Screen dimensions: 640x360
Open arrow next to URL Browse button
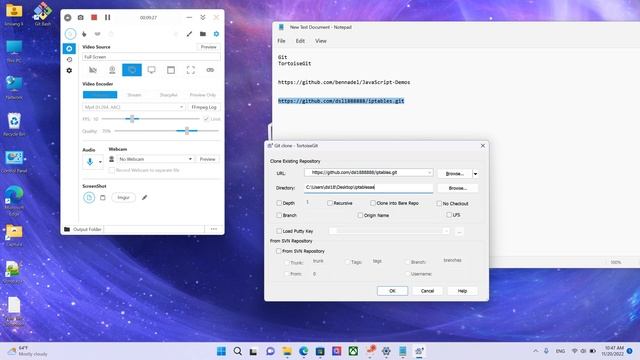point(476,174)
